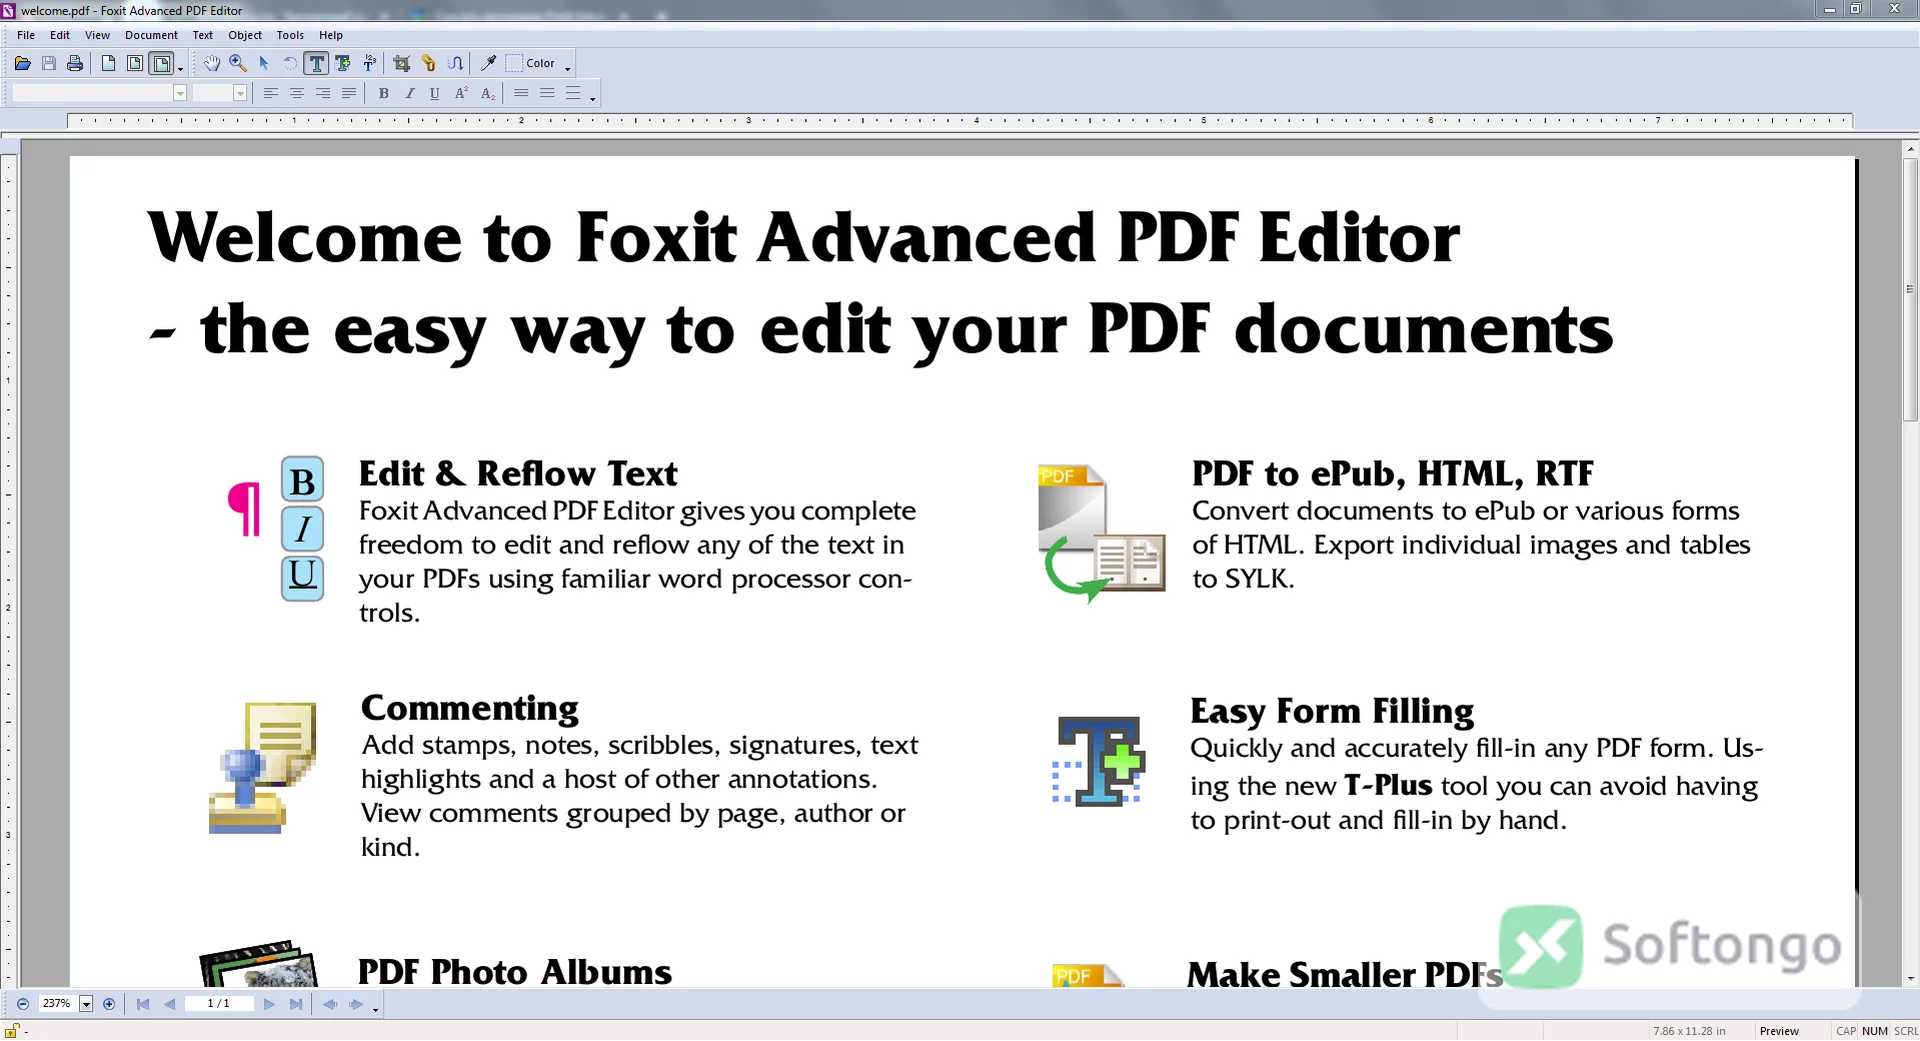This screenshot has height=1041, width=1920.
Task: Open the zoom percentage dropdown
Action: pyautogui.click(x=86, y=1004)
